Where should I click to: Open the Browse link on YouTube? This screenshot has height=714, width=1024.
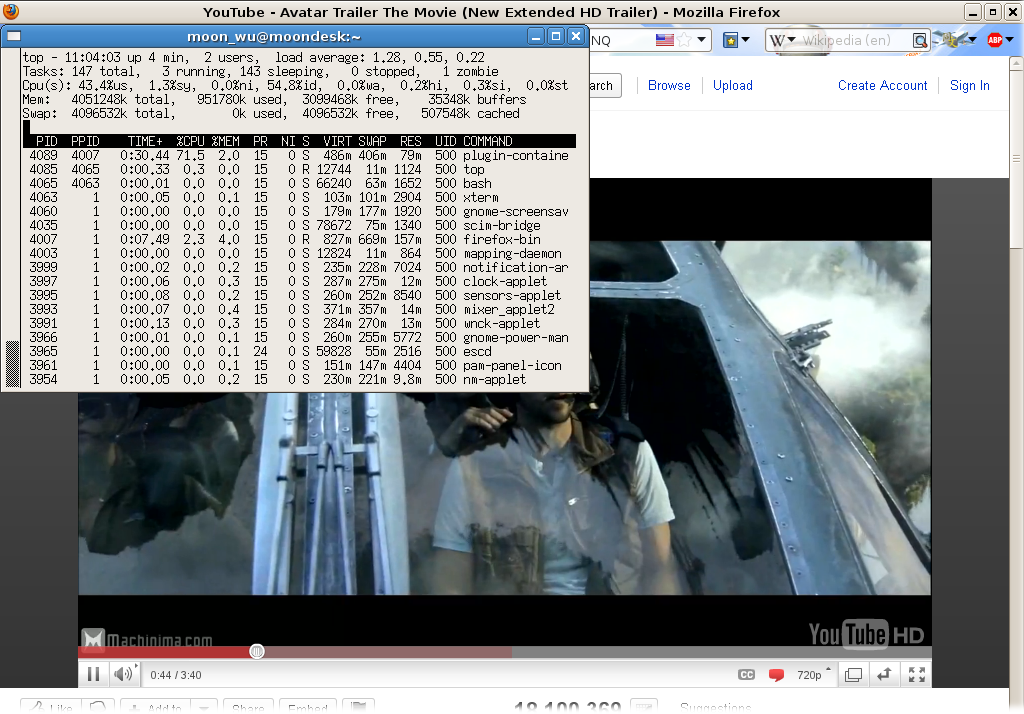click(x=669, y=86)
